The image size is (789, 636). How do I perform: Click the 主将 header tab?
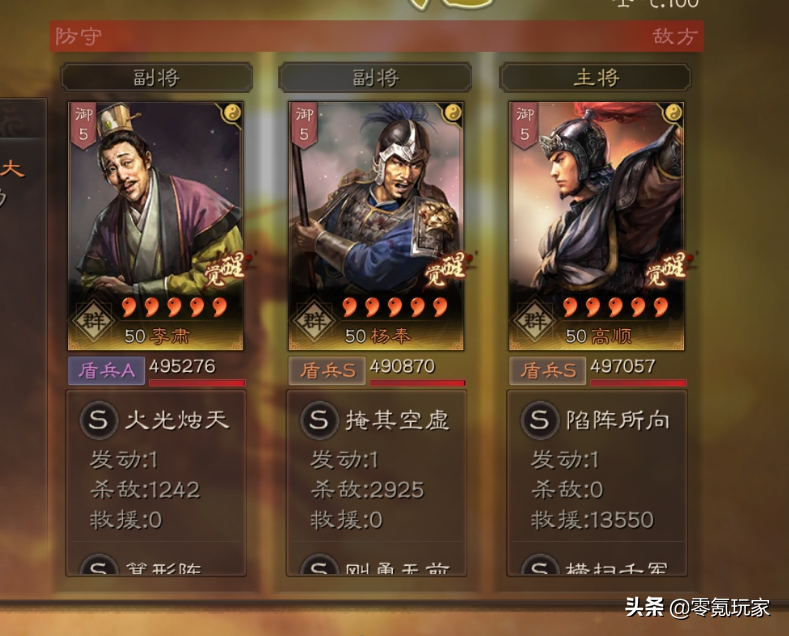coord(595,78)
